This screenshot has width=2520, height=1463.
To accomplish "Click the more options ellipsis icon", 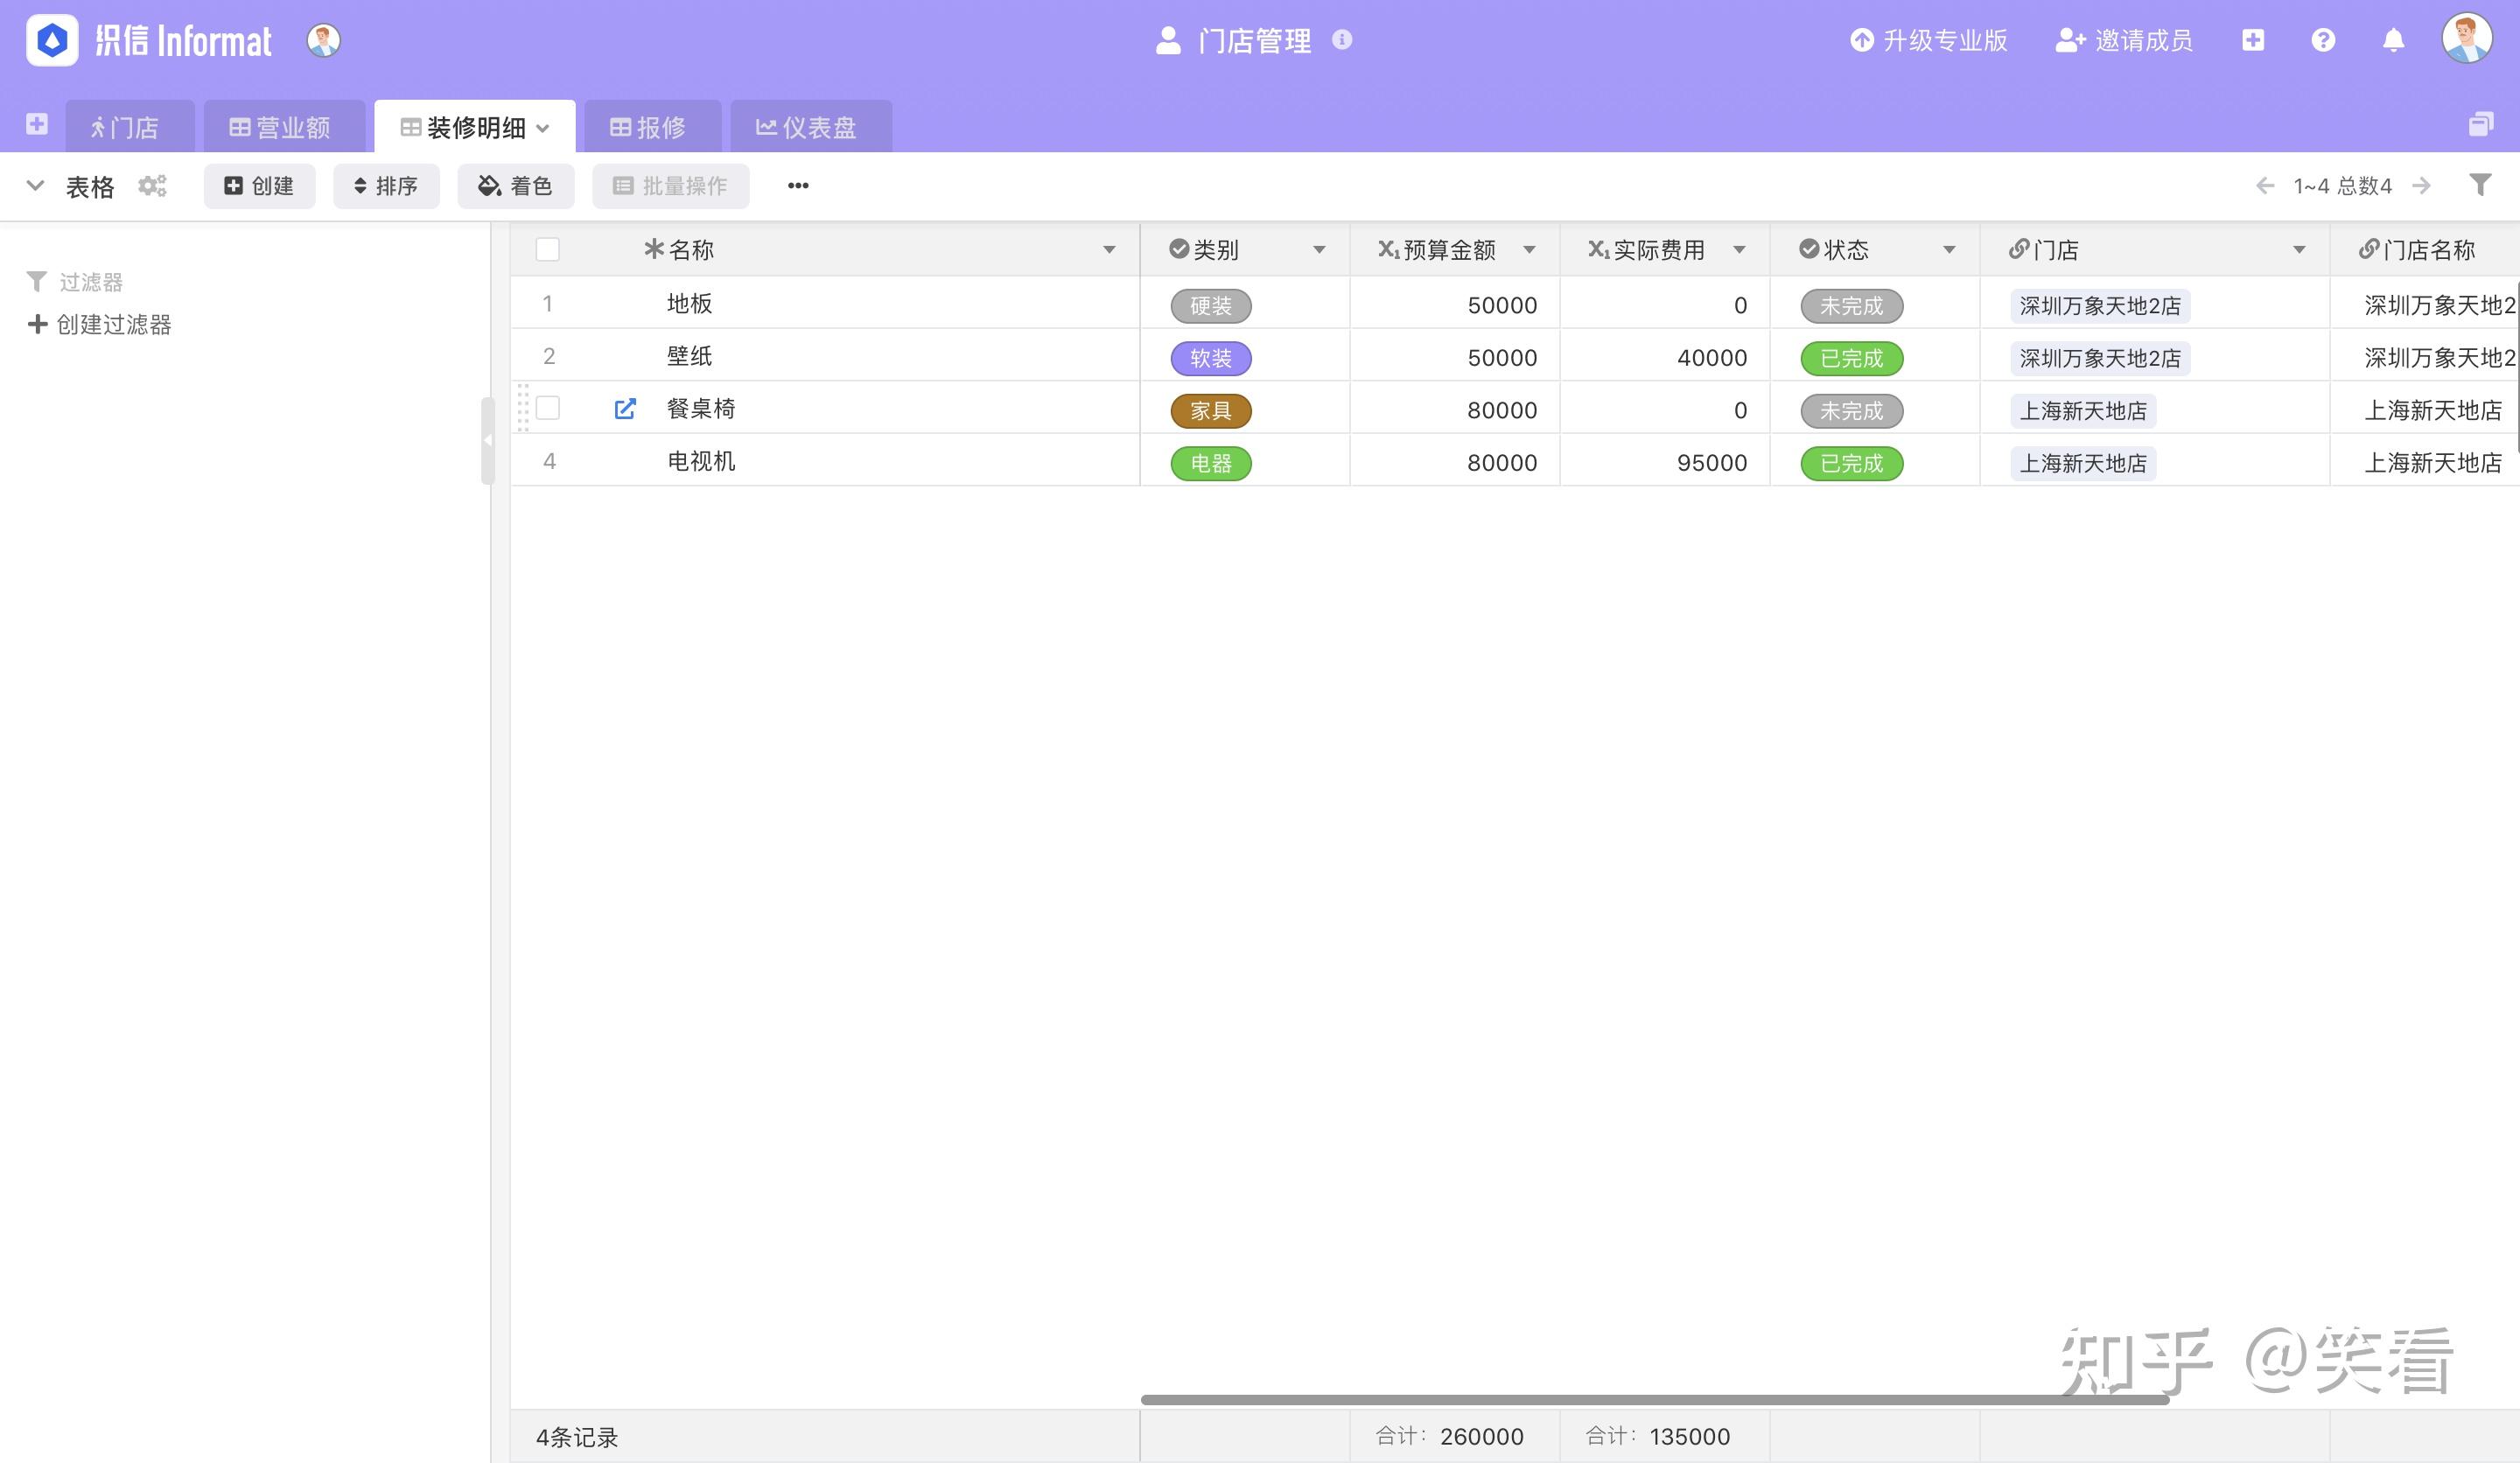I will [x=797, y=186].
